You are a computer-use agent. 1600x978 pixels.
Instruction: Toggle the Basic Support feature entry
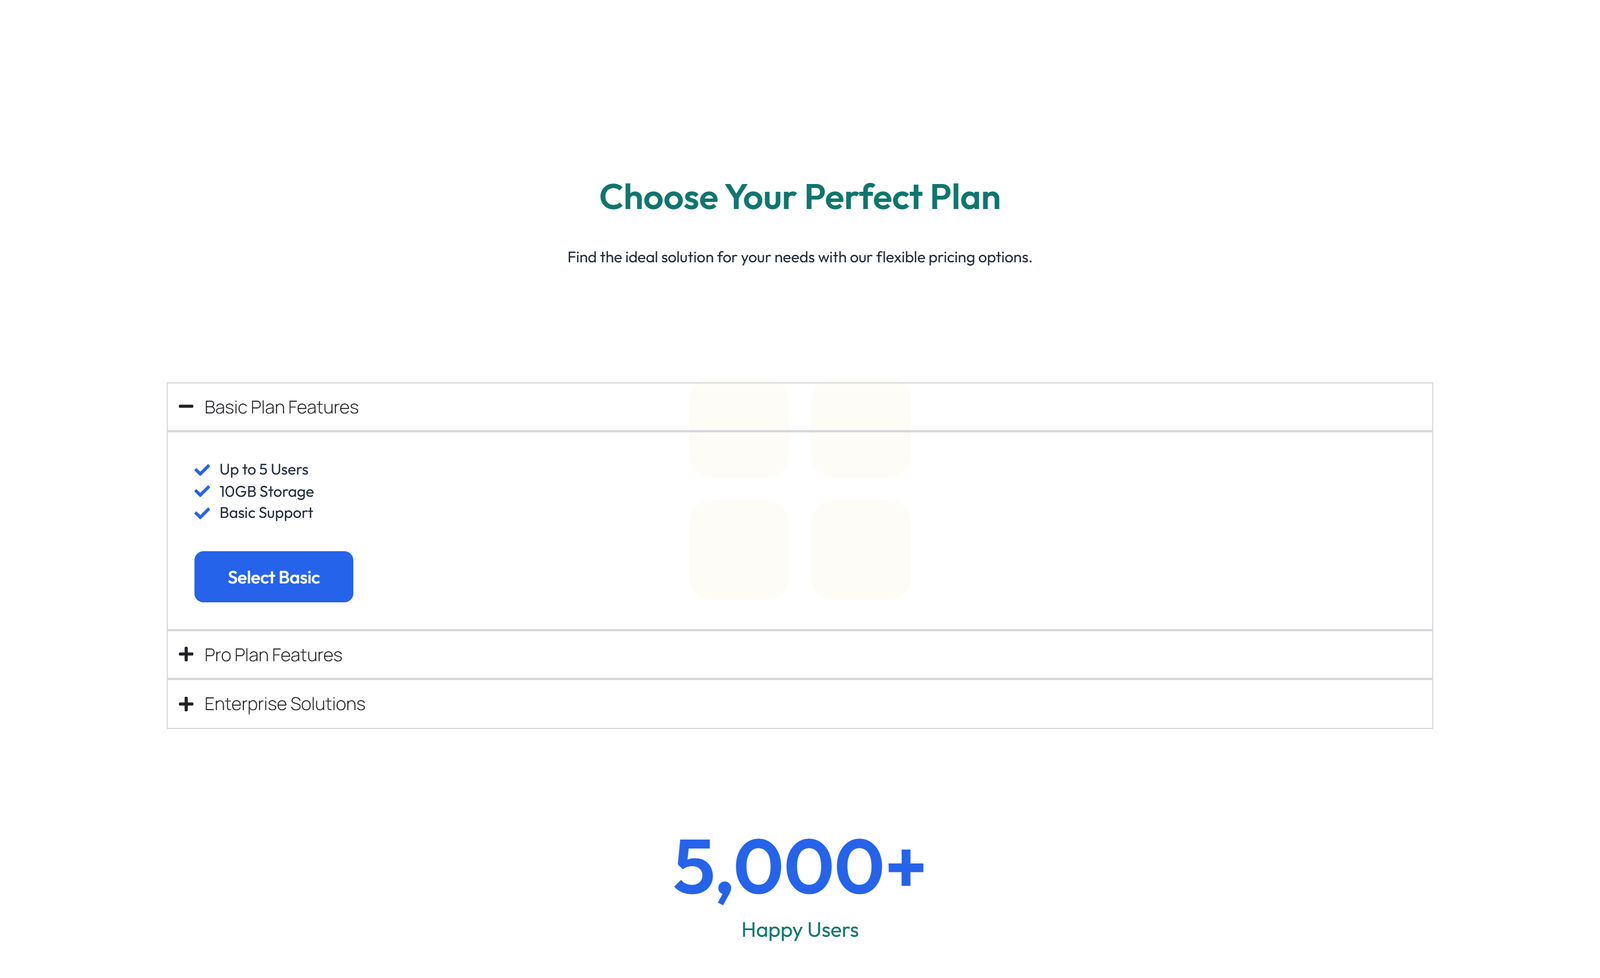(x=265, y=513)
